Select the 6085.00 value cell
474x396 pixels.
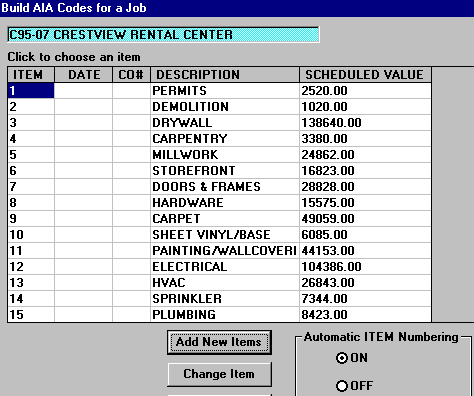pyautogui.click(x=365, y=235)
